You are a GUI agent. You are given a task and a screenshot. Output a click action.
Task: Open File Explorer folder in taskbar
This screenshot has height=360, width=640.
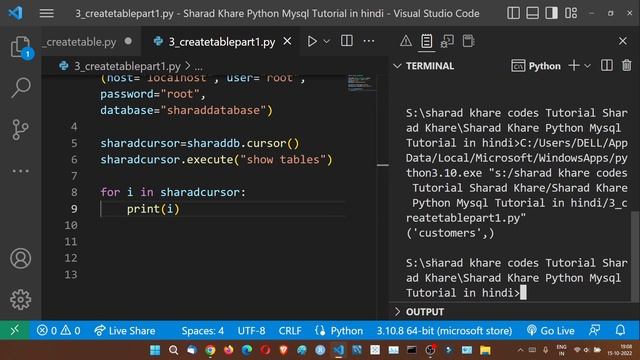tap(485, 350)
